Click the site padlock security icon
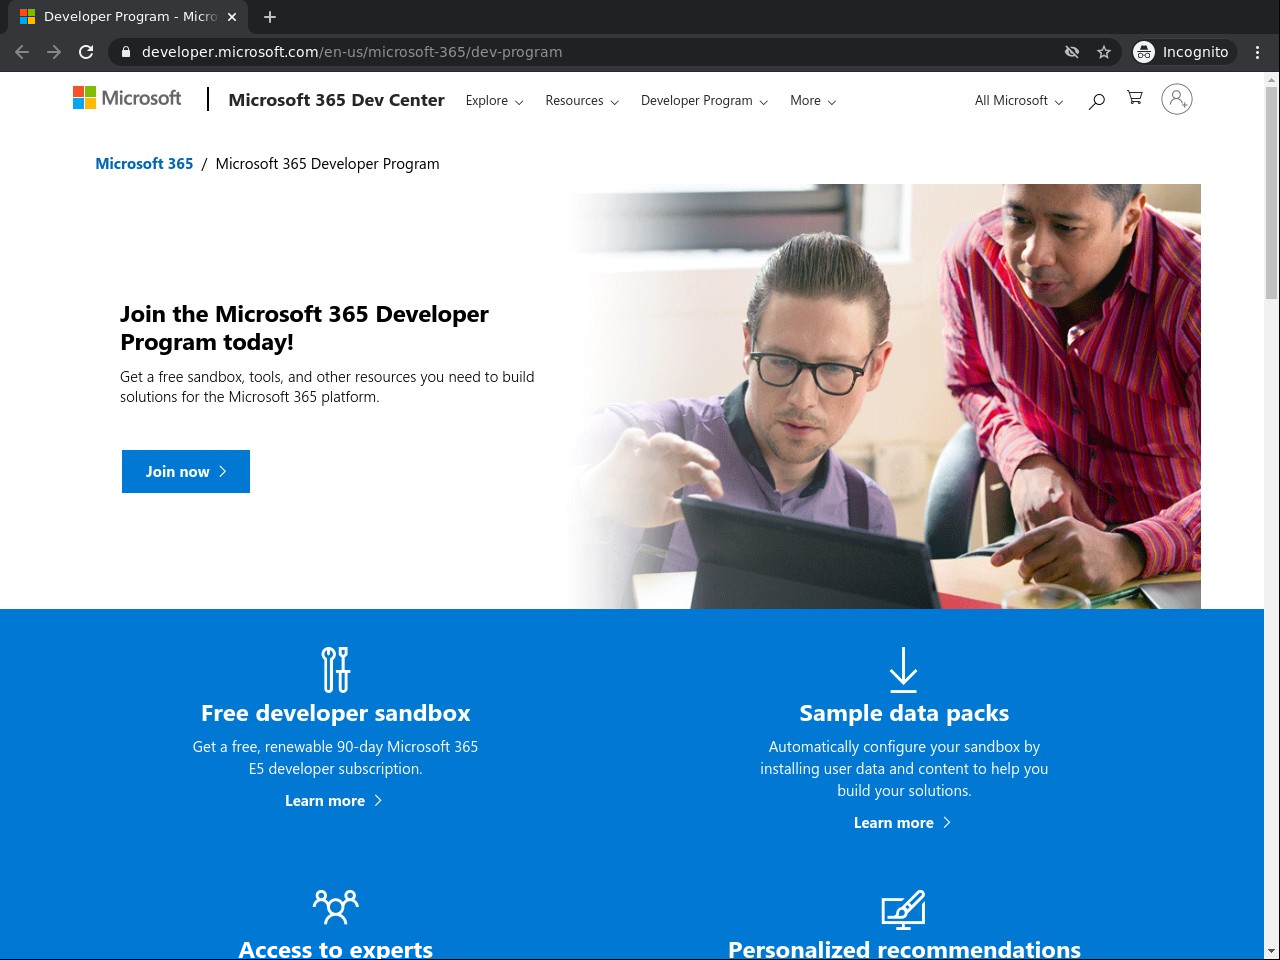Screen dimensions: 1280x960 125,52
